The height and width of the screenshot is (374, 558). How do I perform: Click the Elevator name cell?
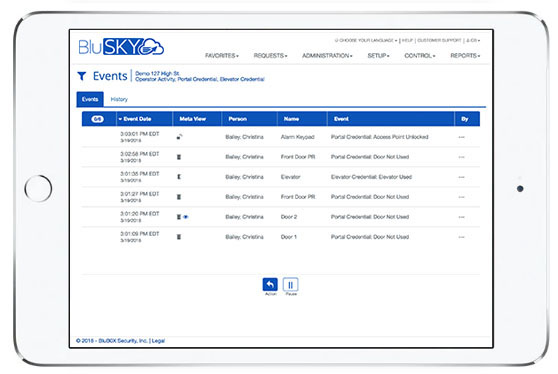(290, 177)
